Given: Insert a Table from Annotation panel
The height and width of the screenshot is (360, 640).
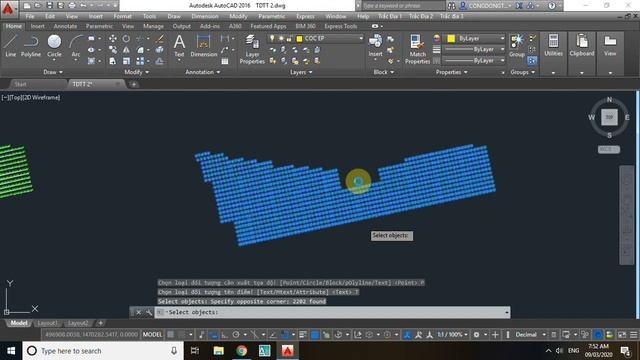Looking at the screenshot, I should click(224, 61).
